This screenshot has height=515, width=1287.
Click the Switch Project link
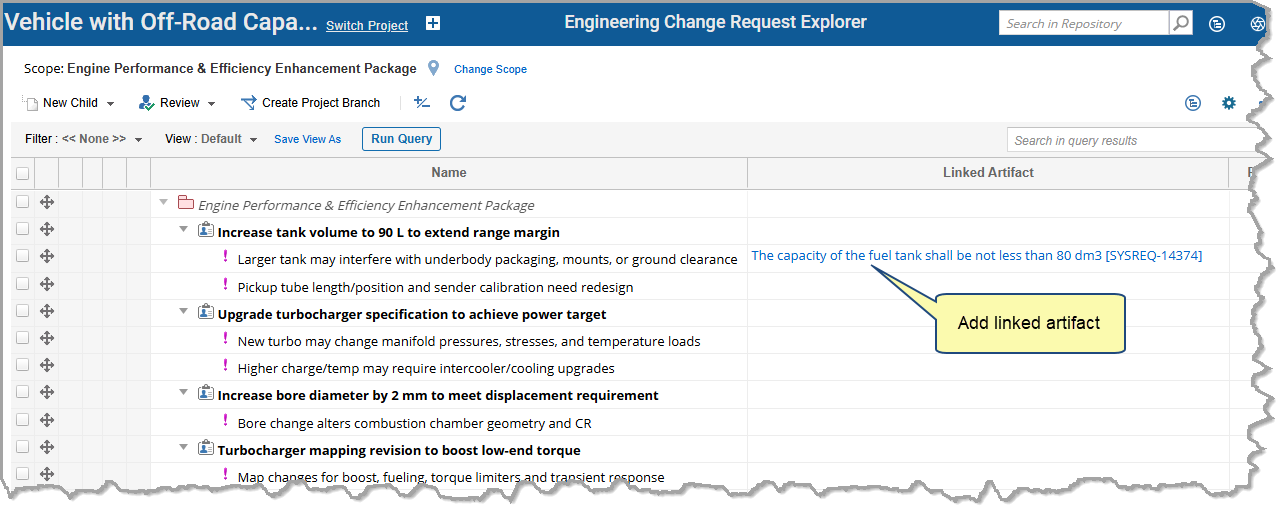point(367,26)
